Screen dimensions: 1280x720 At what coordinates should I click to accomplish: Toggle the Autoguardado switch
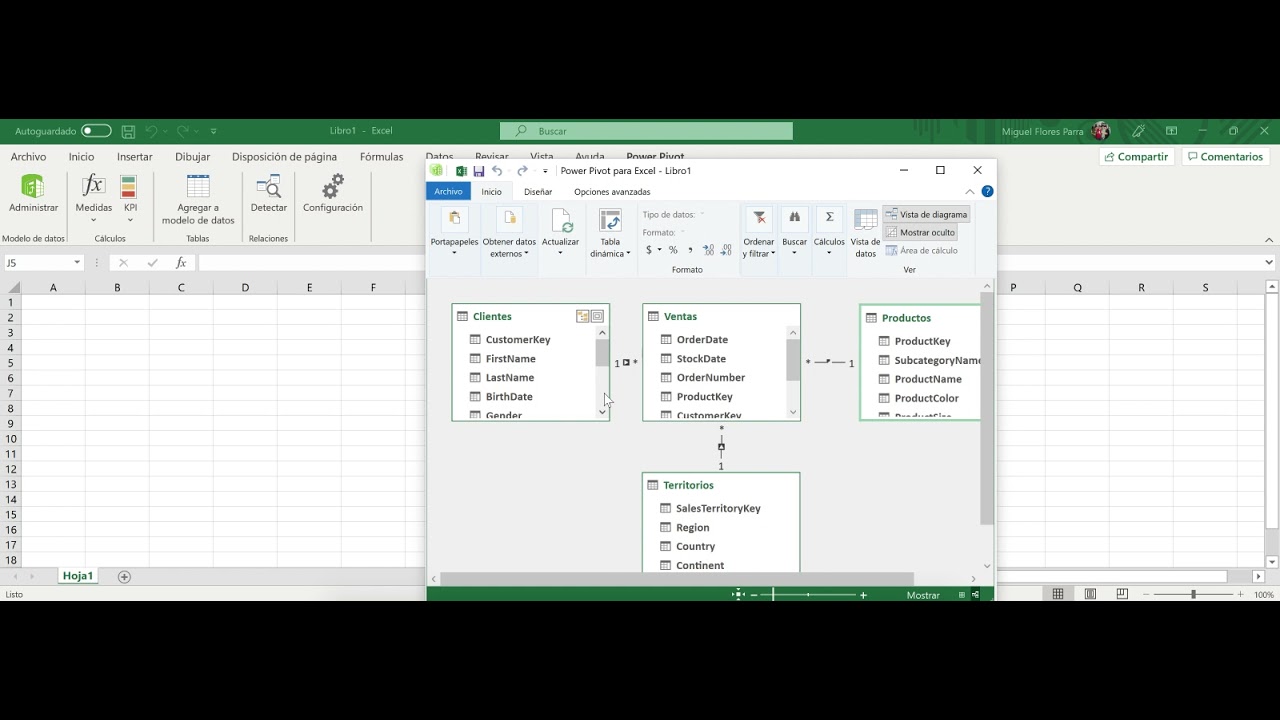(96, 131)
